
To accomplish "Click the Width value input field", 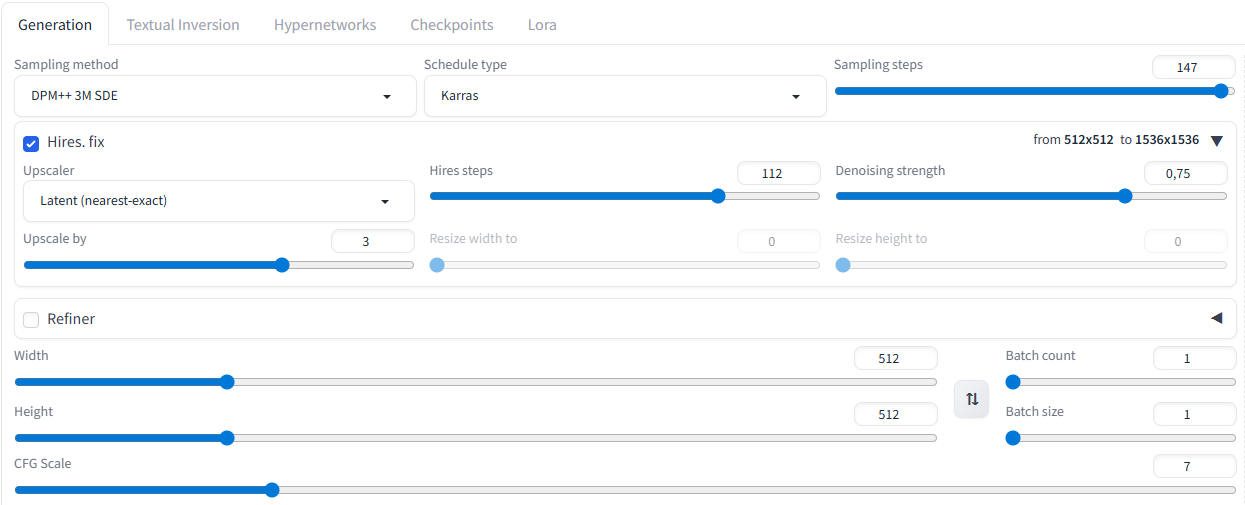I will [896, 358].
